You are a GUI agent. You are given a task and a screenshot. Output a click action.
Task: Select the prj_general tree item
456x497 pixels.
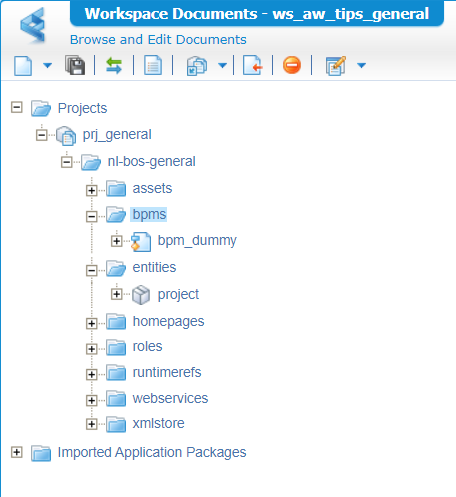point(117,135)
